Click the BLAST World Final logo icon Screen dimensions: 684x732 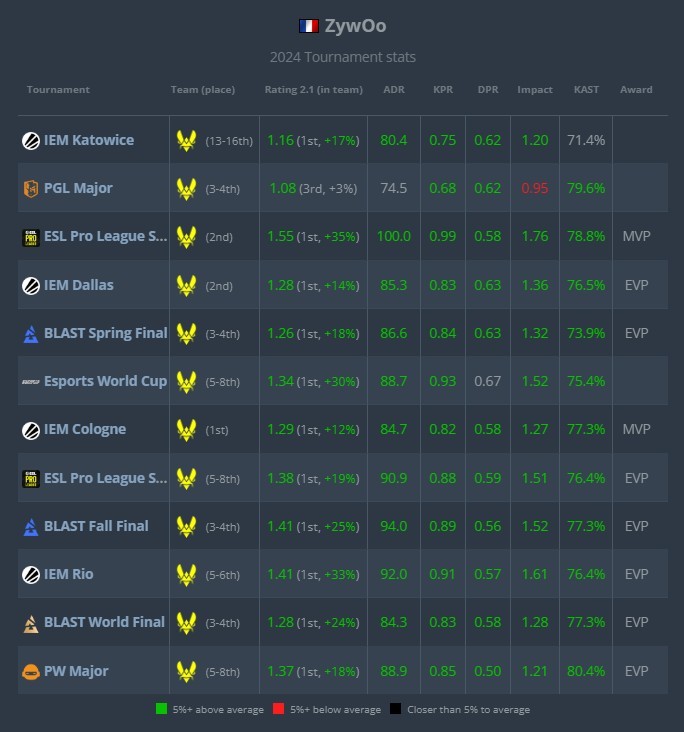pos(31,622)
